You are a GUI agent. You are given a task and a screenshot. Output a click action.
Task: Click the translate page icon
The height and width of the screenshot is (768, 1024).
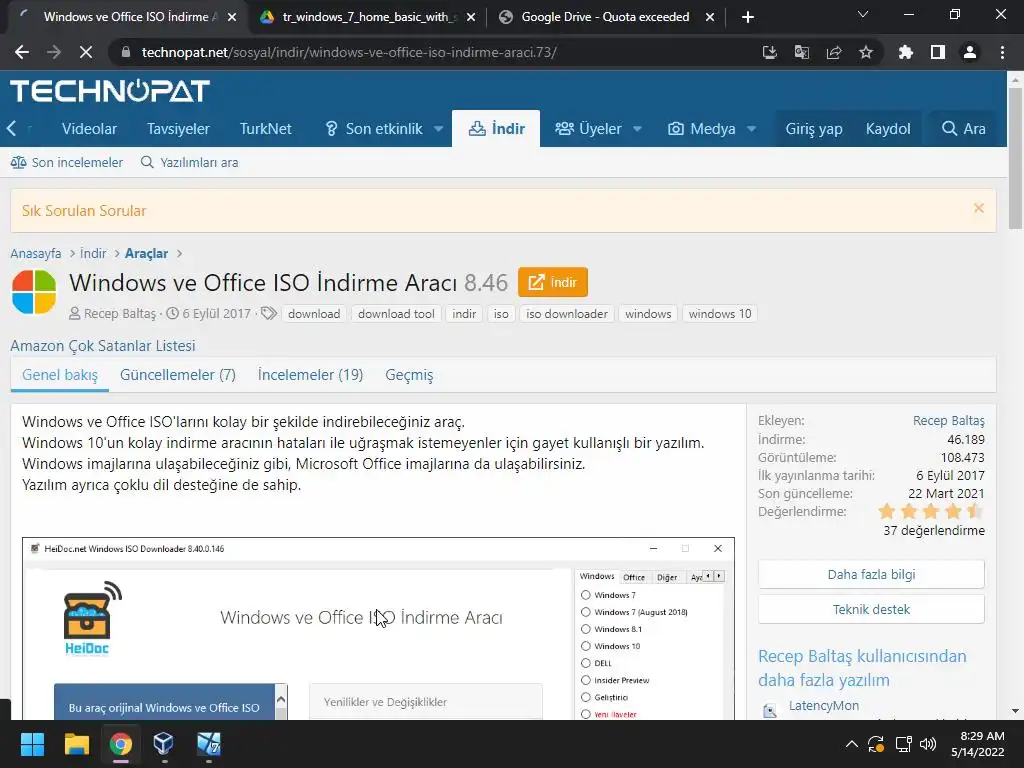coord(802,52)
